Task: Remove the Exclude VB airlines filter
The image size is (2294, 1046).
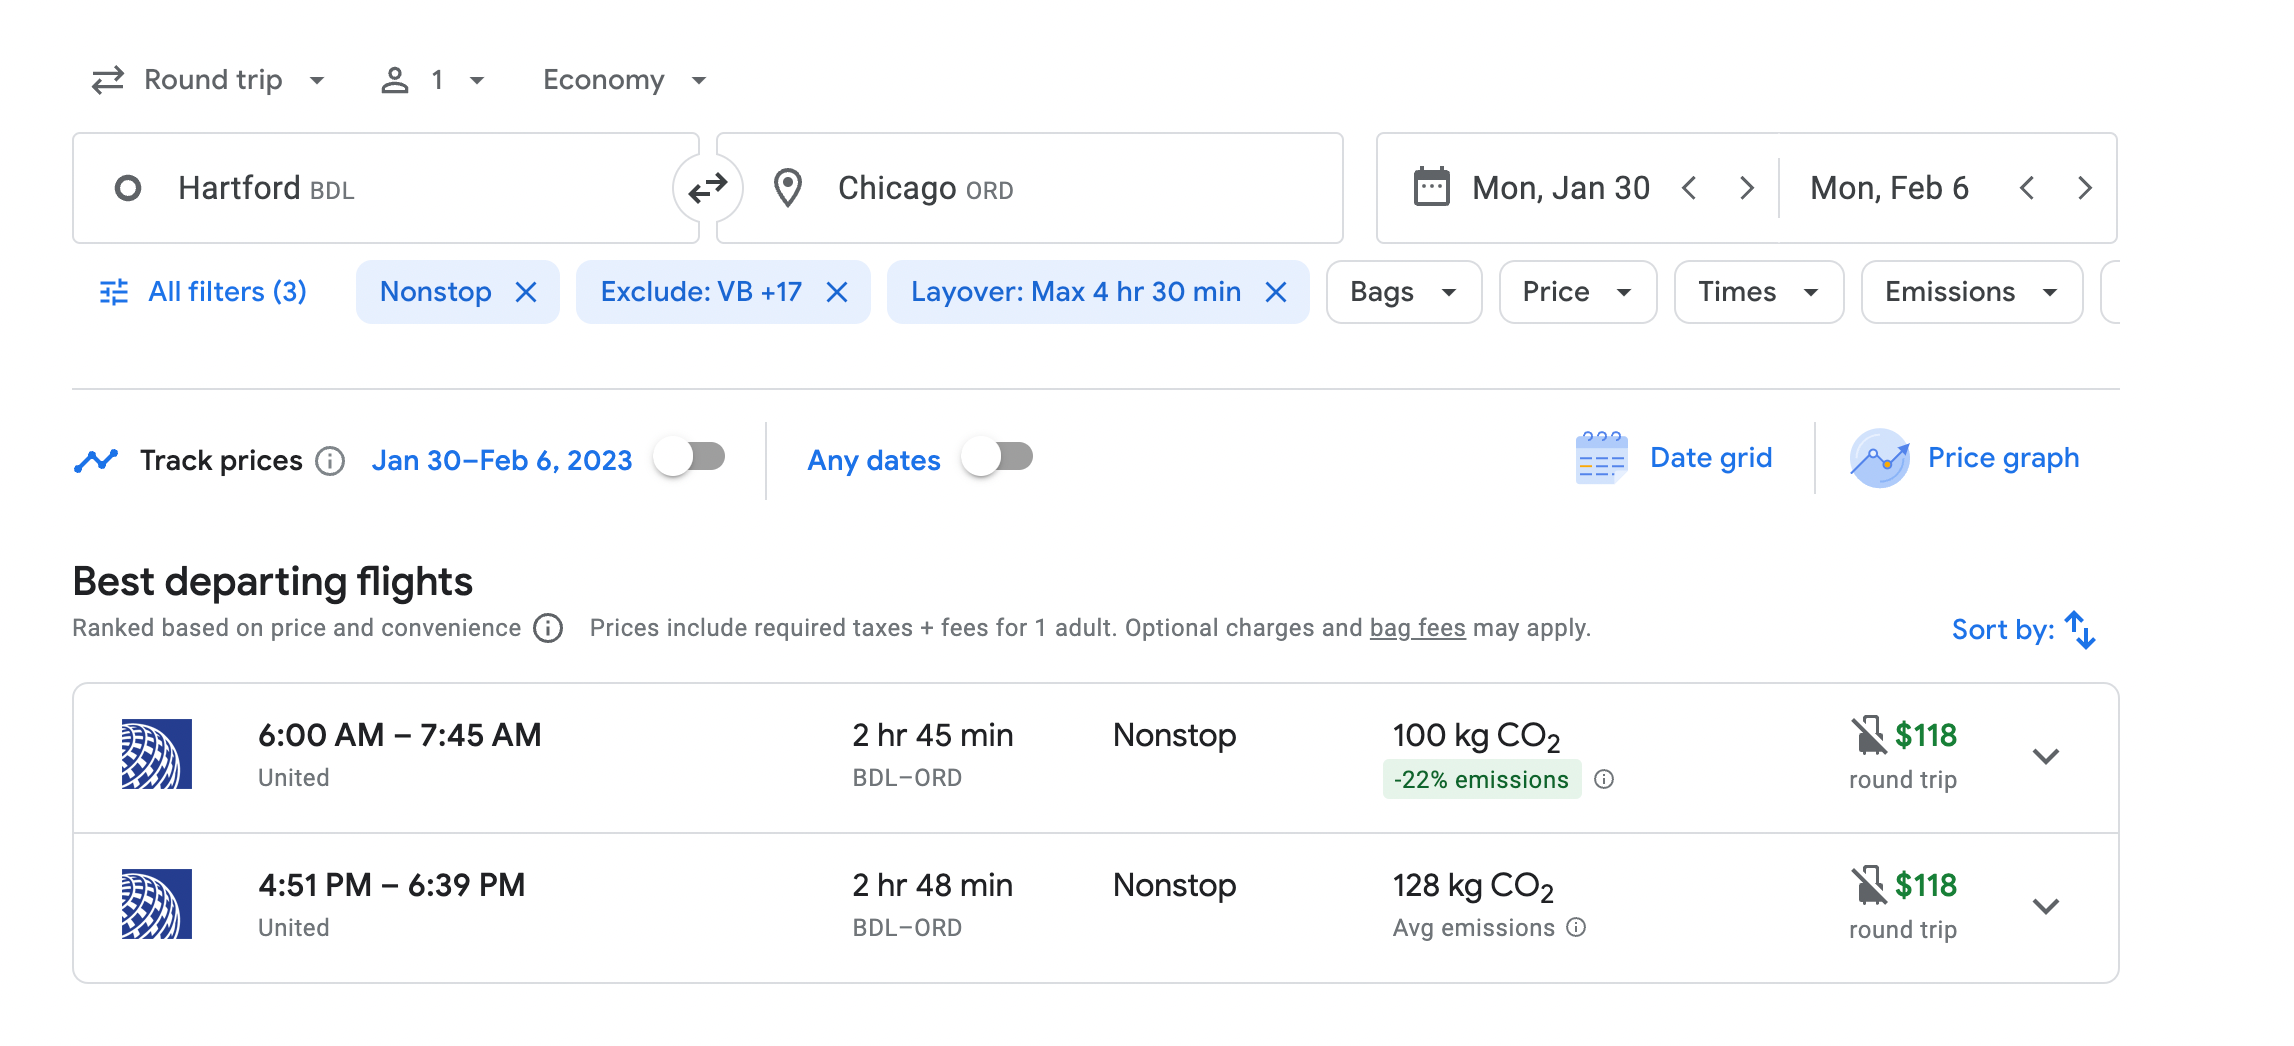Action: (837, 292)
